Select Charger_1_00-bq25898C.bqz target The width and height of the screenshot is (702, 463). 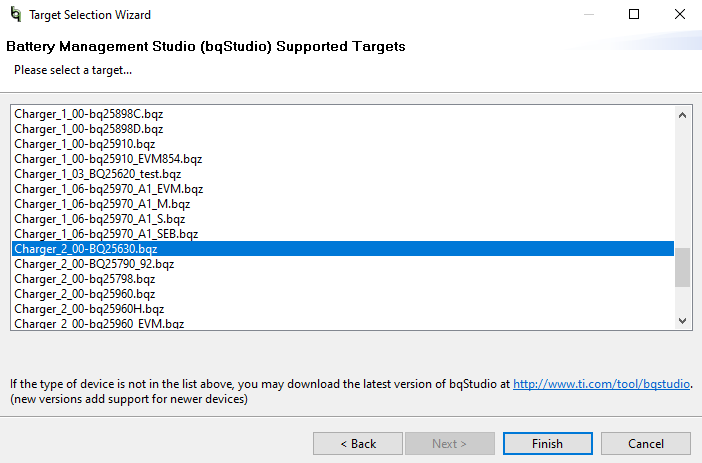(88, 114)
